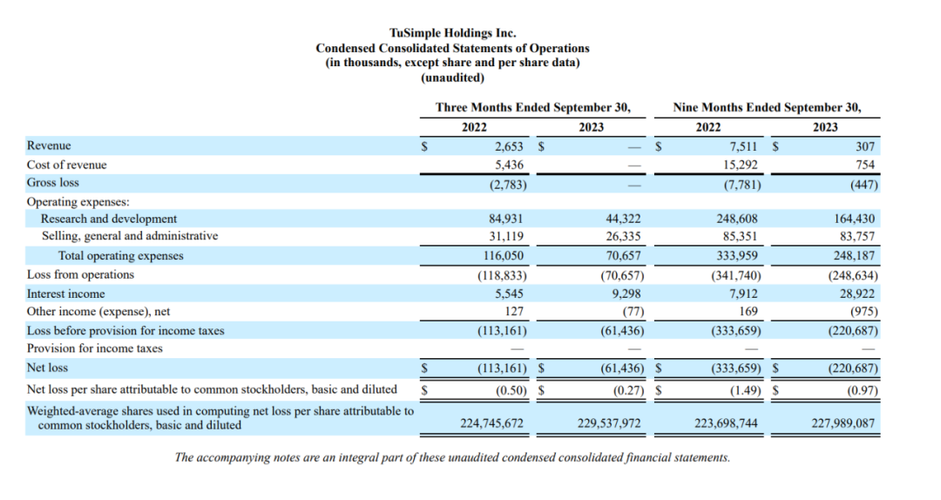Click weighted-average shares value 223,698,744
Screen dimensions: 941x500
tap(726, 424)
